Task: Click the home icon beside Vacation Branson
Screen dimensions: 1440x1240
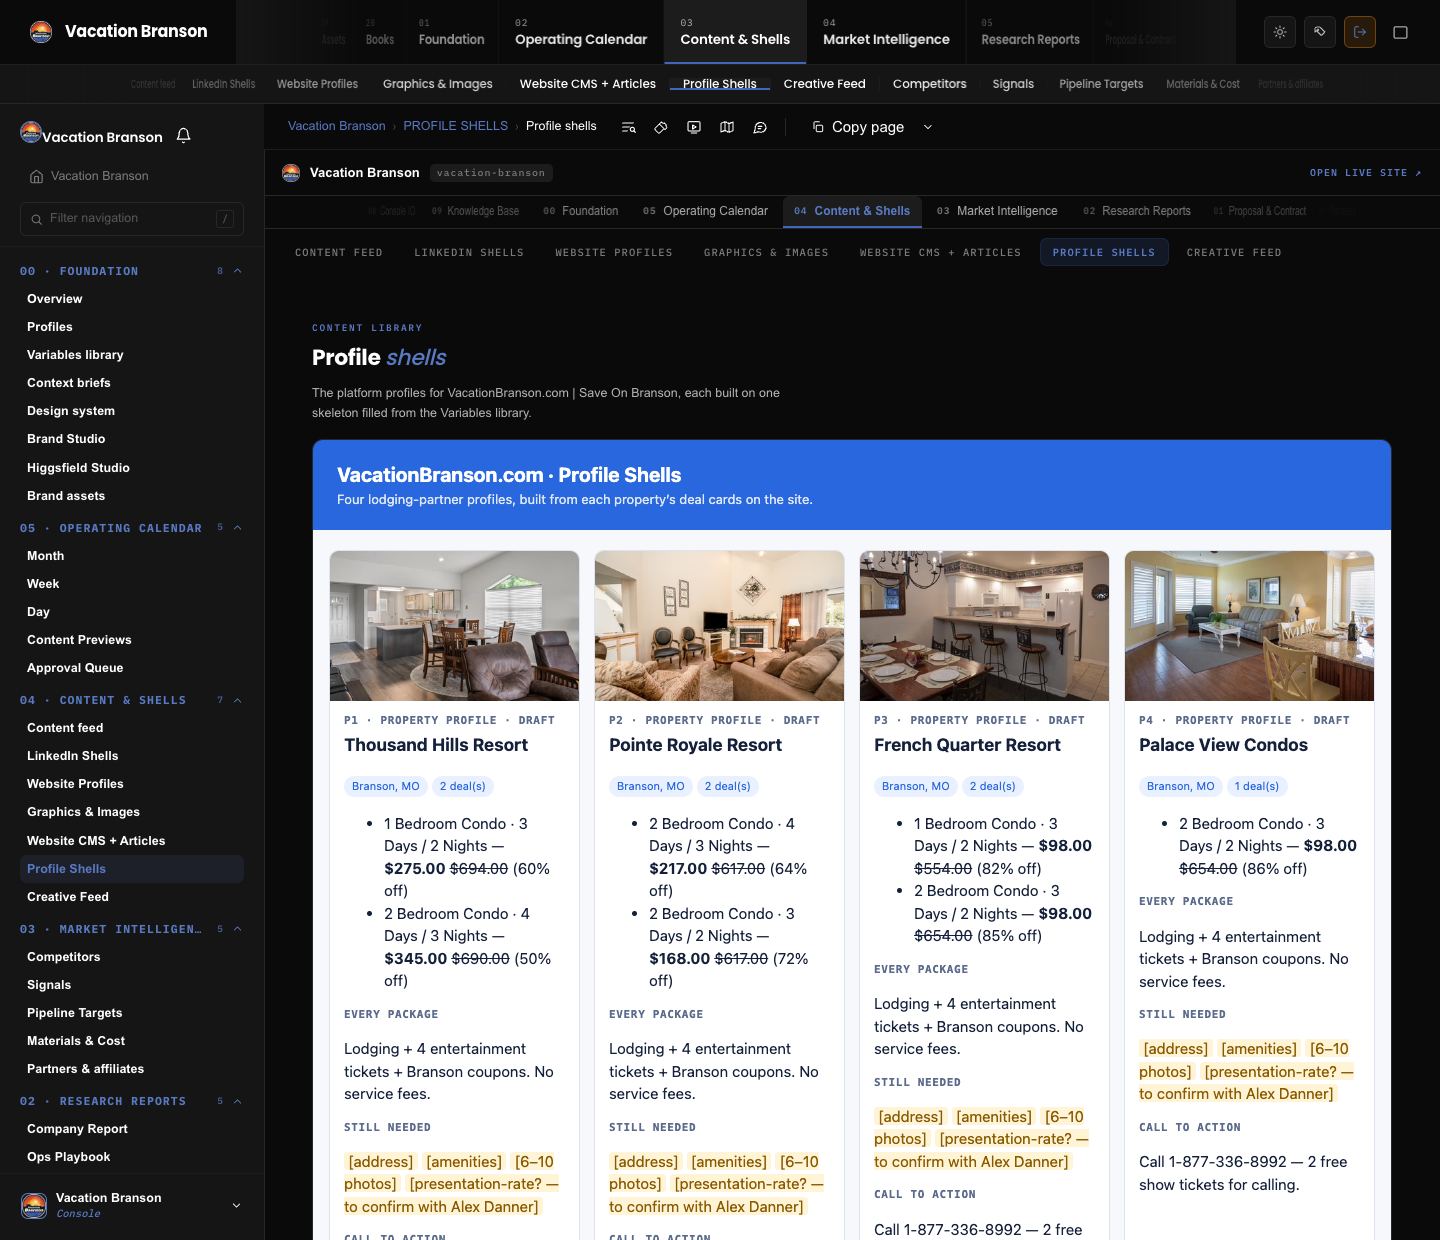Action: pos(37,176)
